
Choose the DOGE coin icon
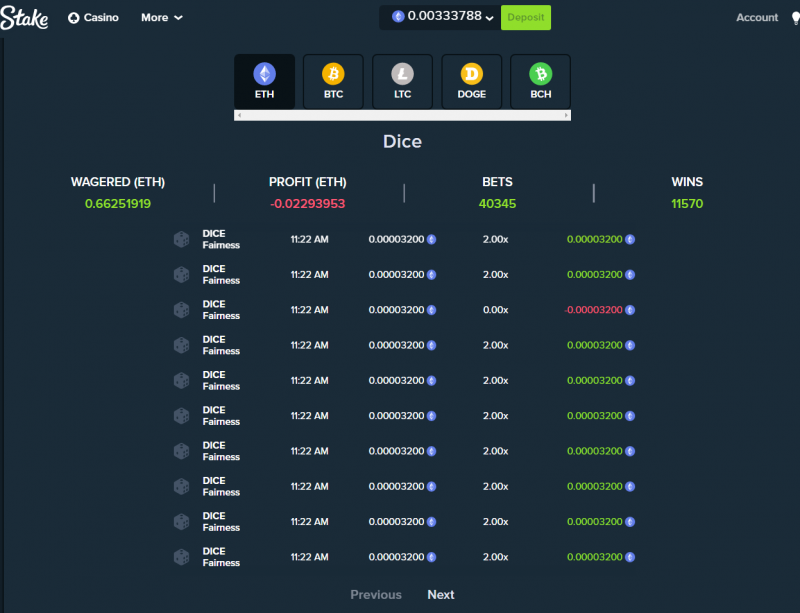coord(471,74)
